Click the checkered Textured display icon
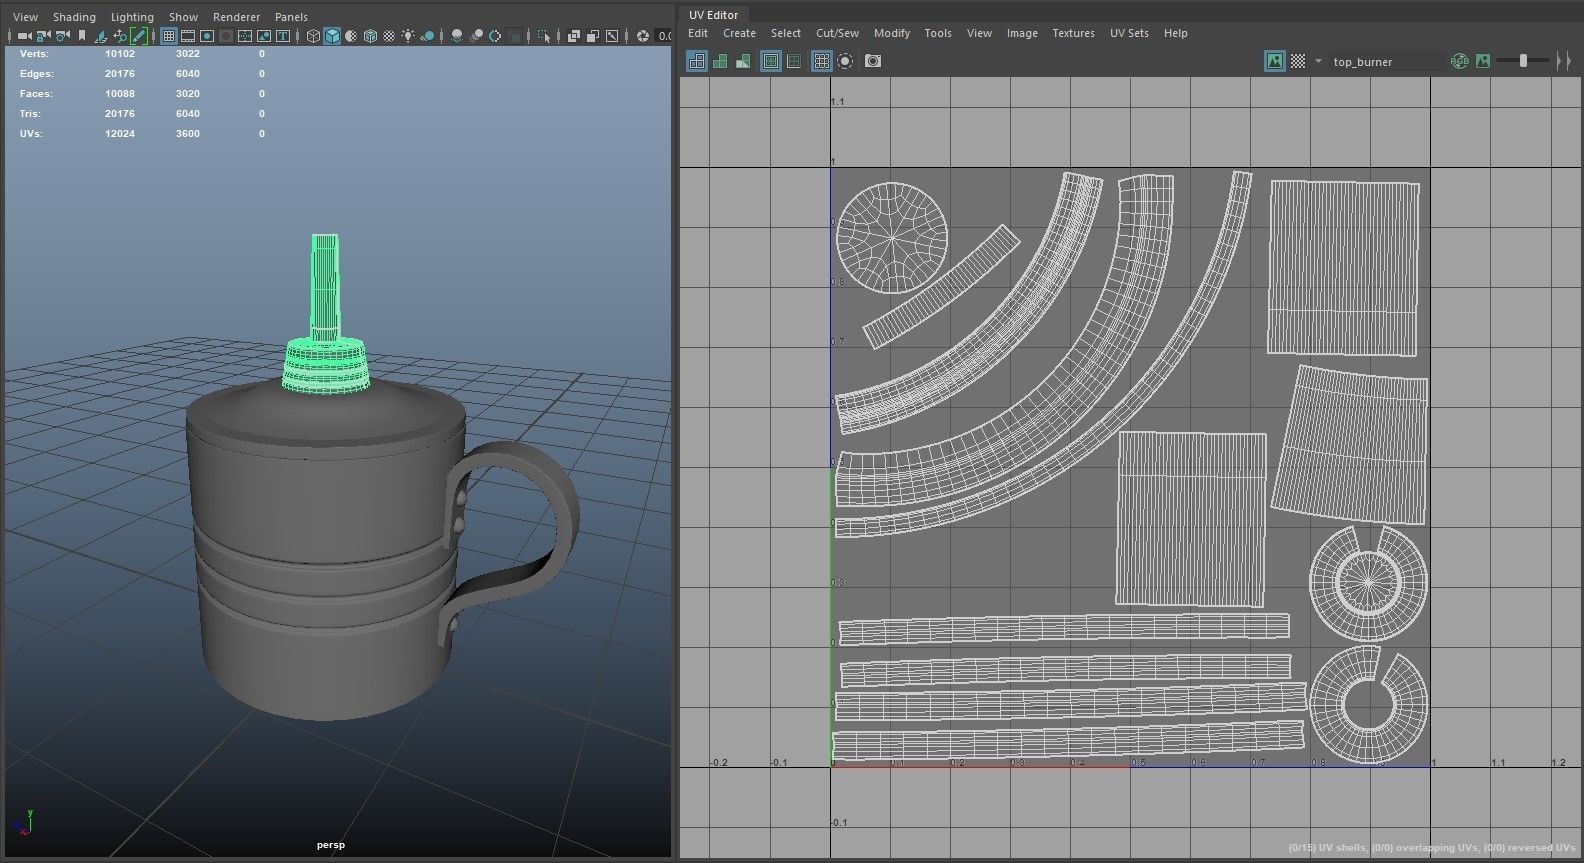Image resolution: width=1584 pixels, height=863 pixels. point(389,36)
